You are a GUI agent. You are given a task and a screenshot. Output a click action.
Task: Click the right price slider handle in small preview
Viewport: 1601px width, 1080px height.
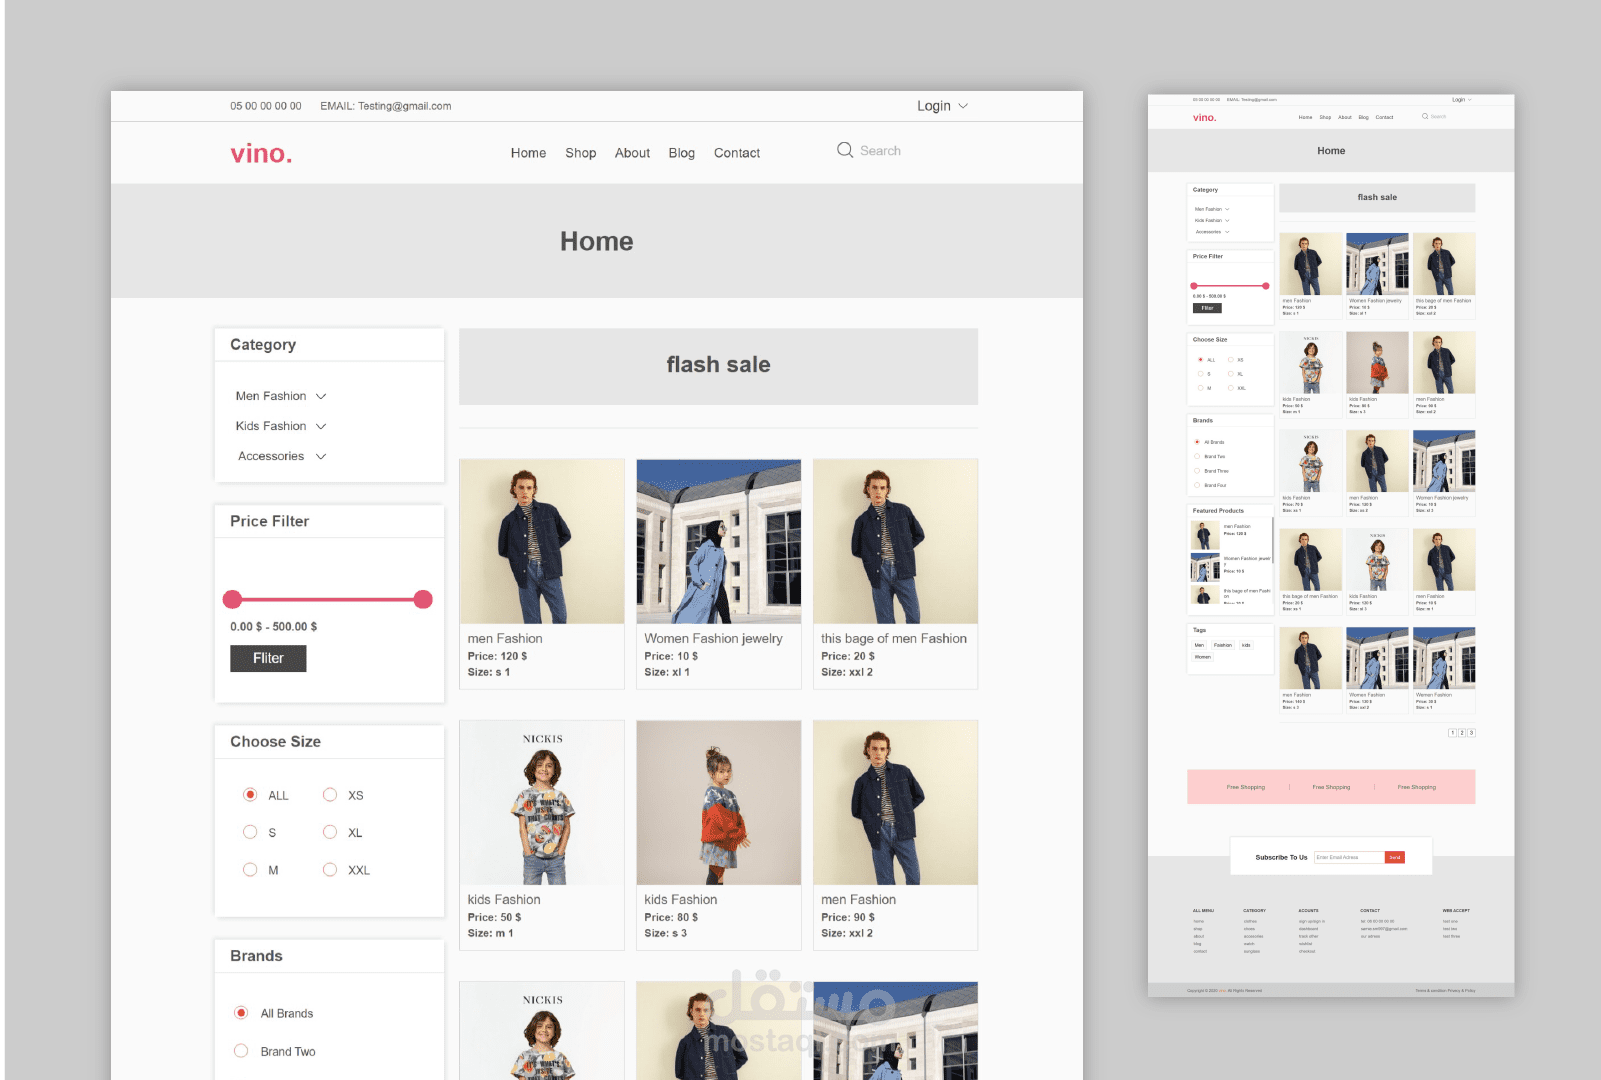tap(1266, 286)
